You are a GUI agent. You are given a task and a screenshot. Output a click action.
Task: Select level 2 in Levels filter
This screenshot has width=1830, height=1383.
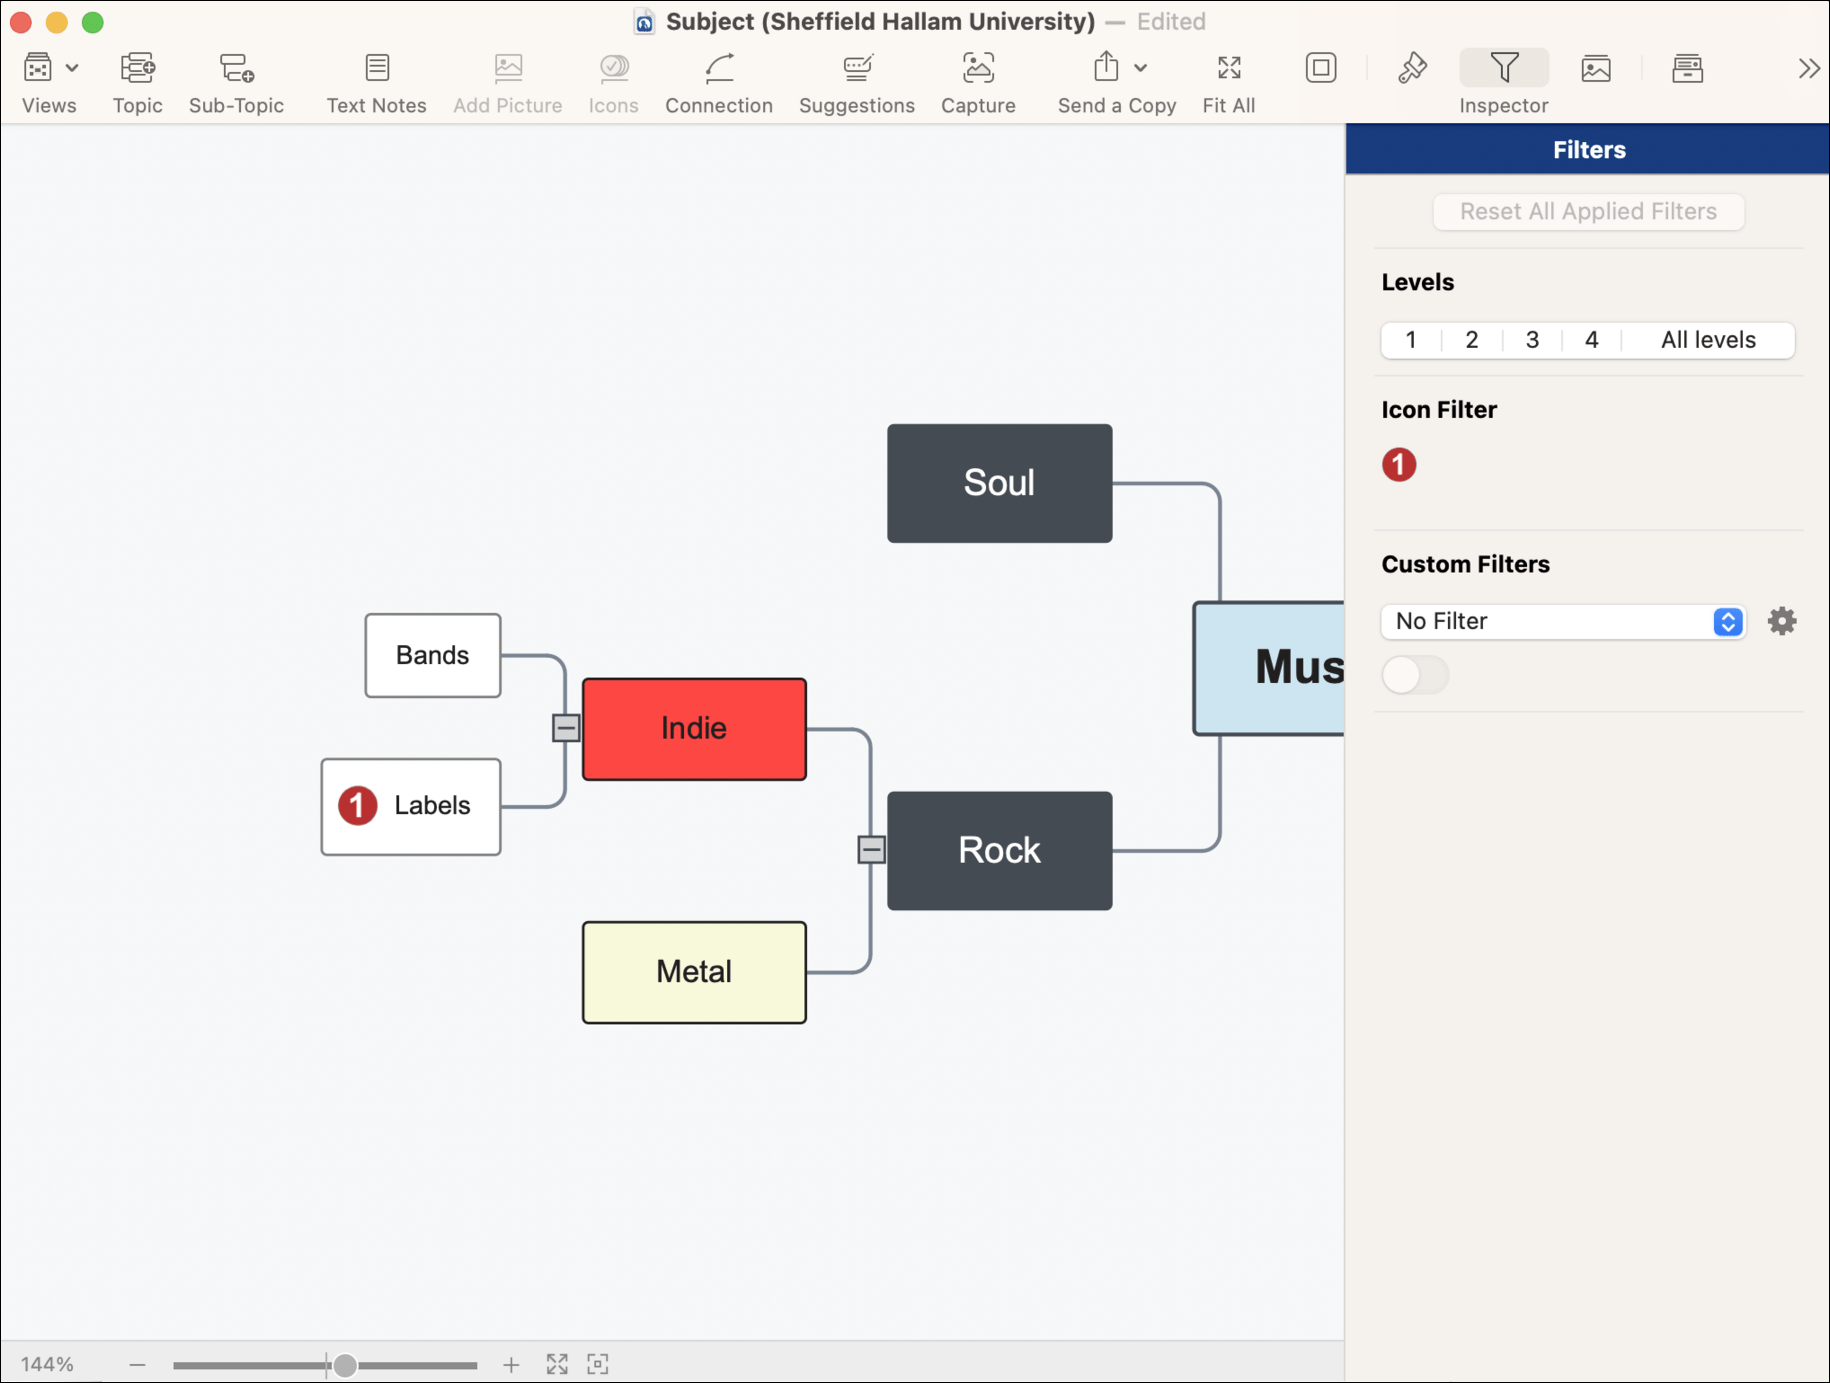coord(1470,340)
